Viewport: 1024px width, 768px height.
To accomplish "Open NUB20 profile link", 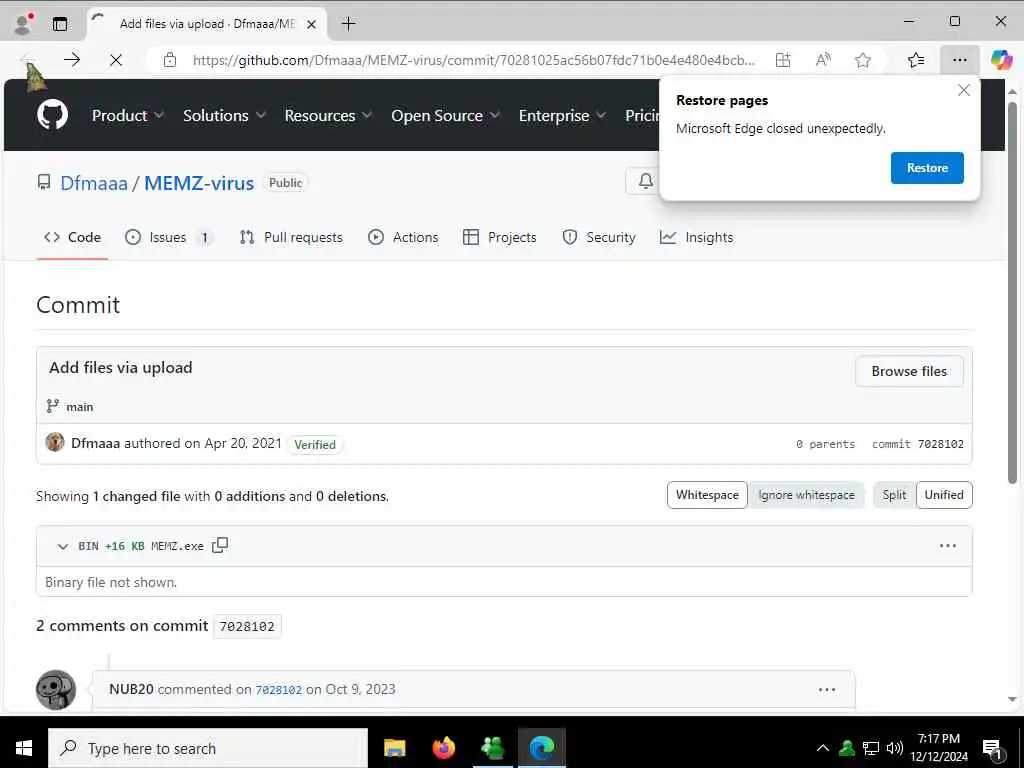I will (x=131, y=689).
